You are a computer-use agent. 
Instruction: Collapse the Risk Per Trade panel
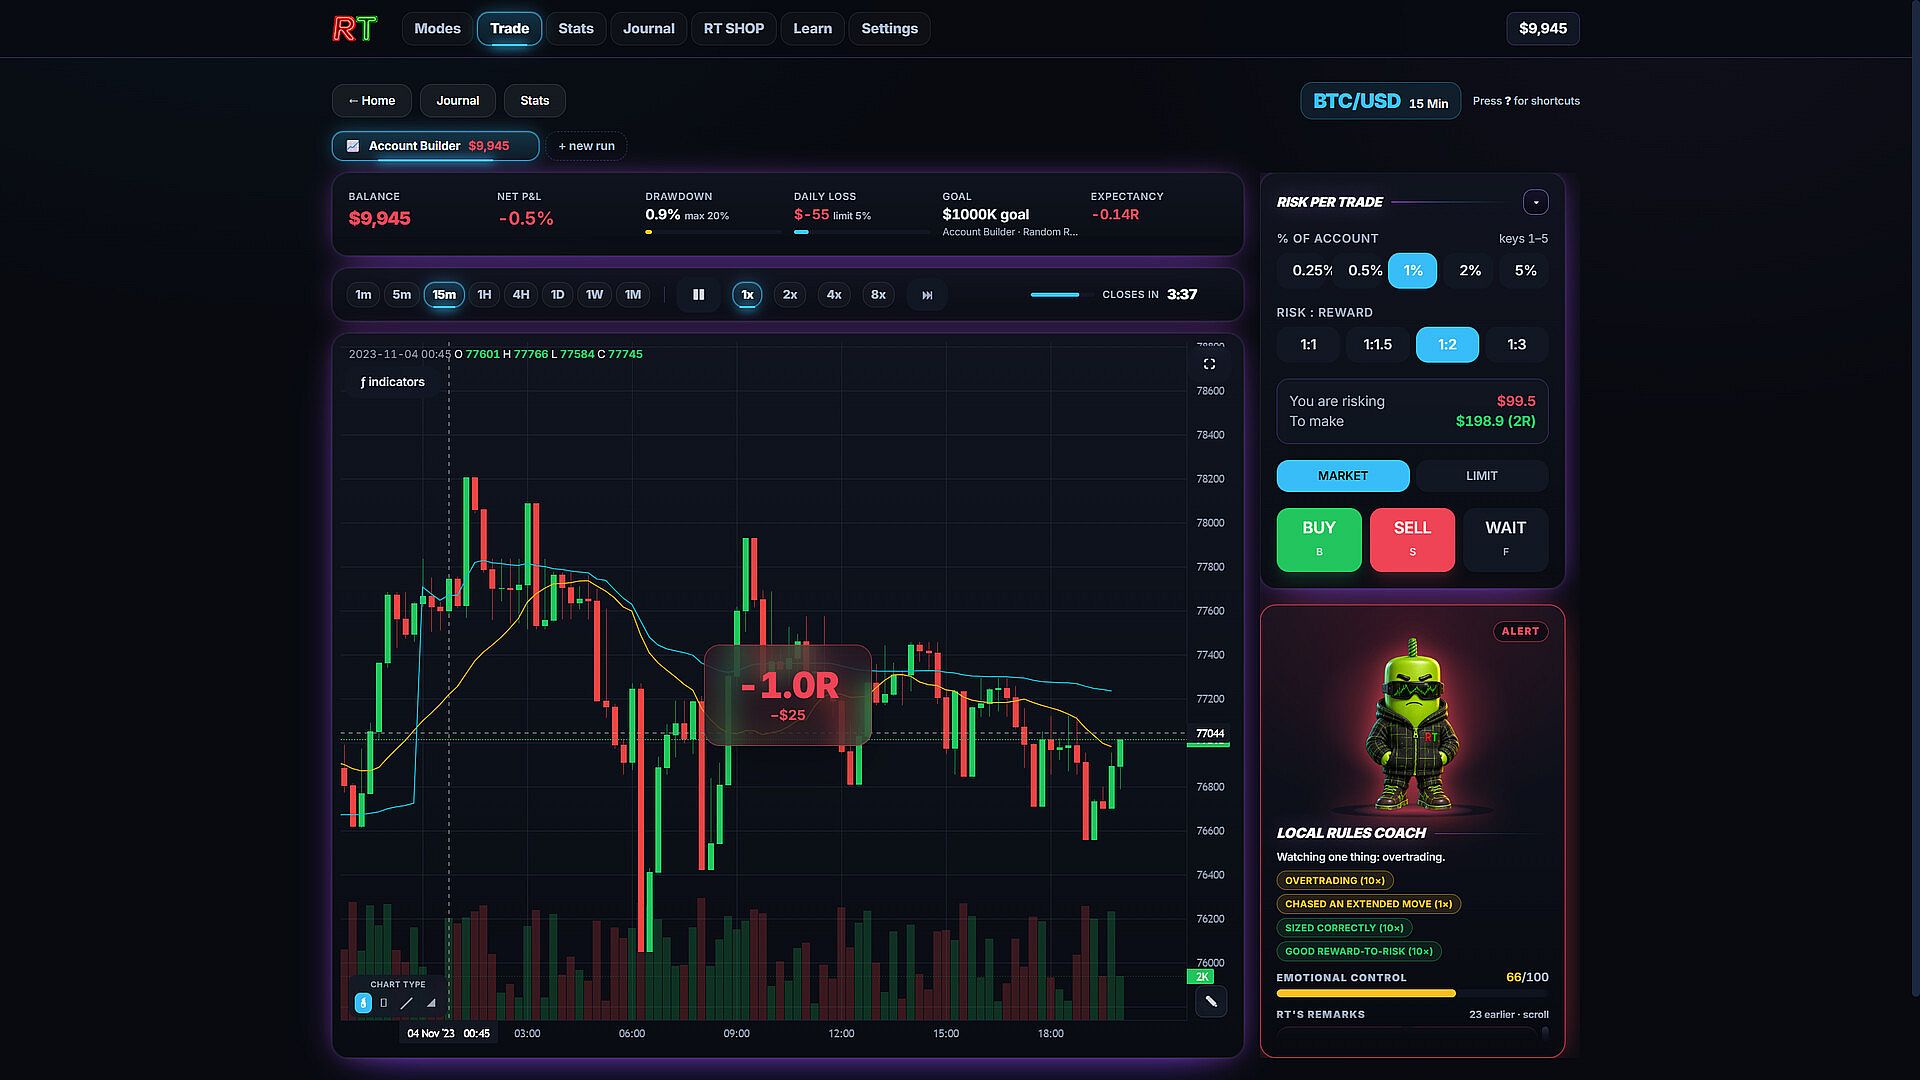tap(1535, 202)
